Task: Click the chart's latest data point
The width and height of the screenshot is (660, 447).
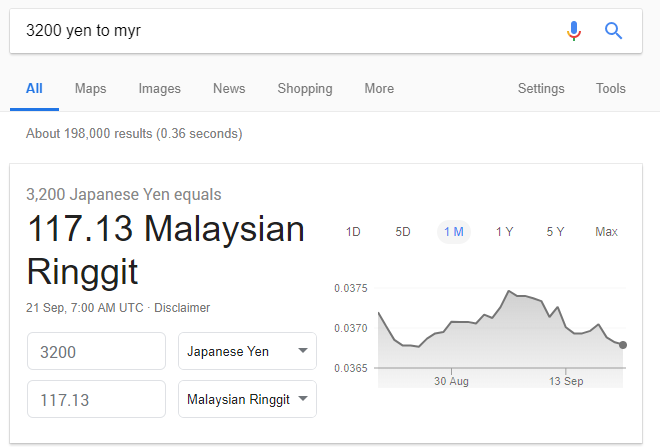Action: [623, 345]
